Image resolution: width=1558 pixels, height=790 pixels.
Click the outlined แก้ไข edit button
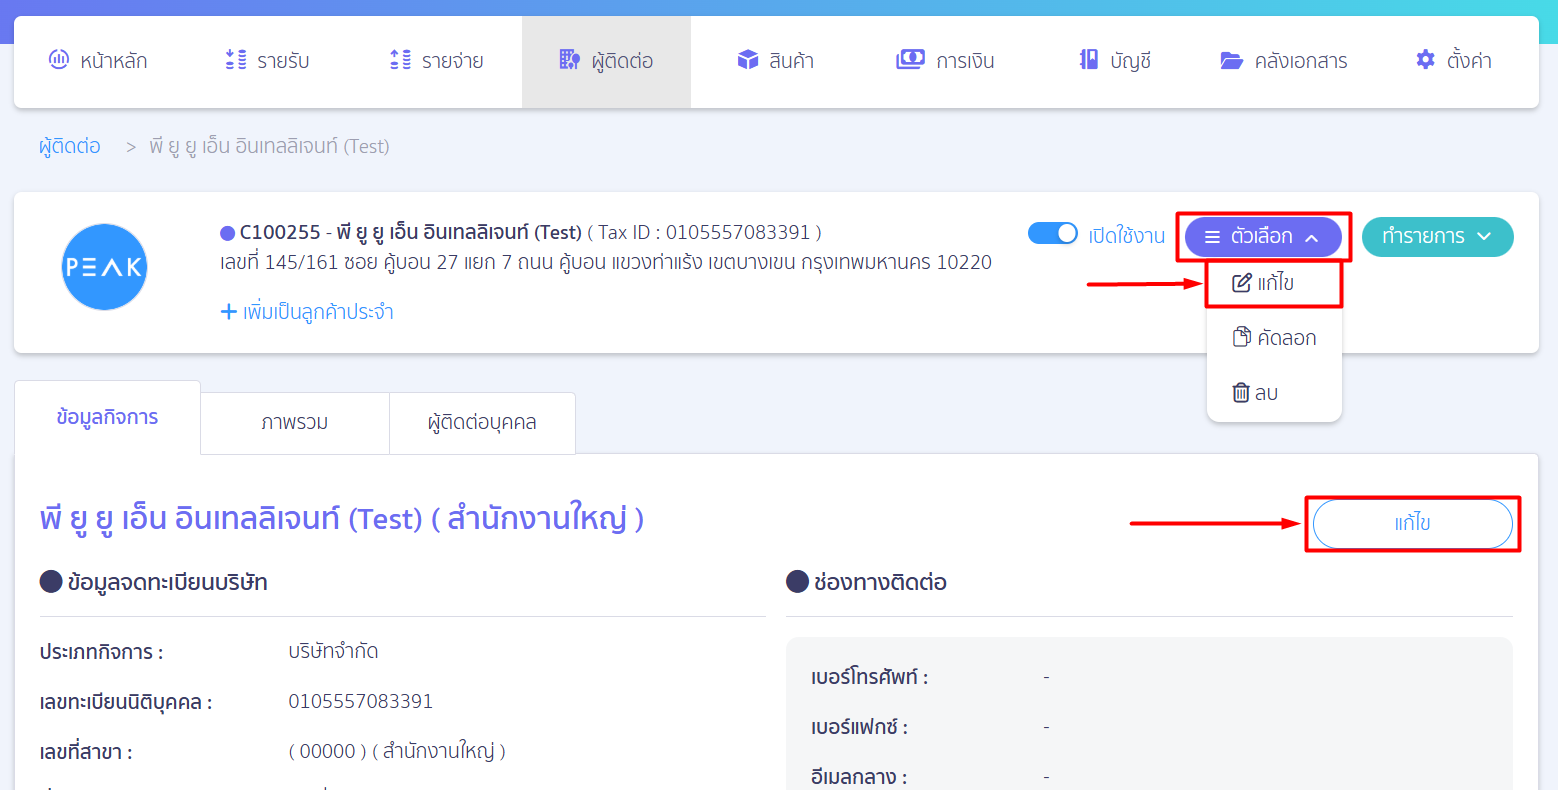(x=1412, y=524)
